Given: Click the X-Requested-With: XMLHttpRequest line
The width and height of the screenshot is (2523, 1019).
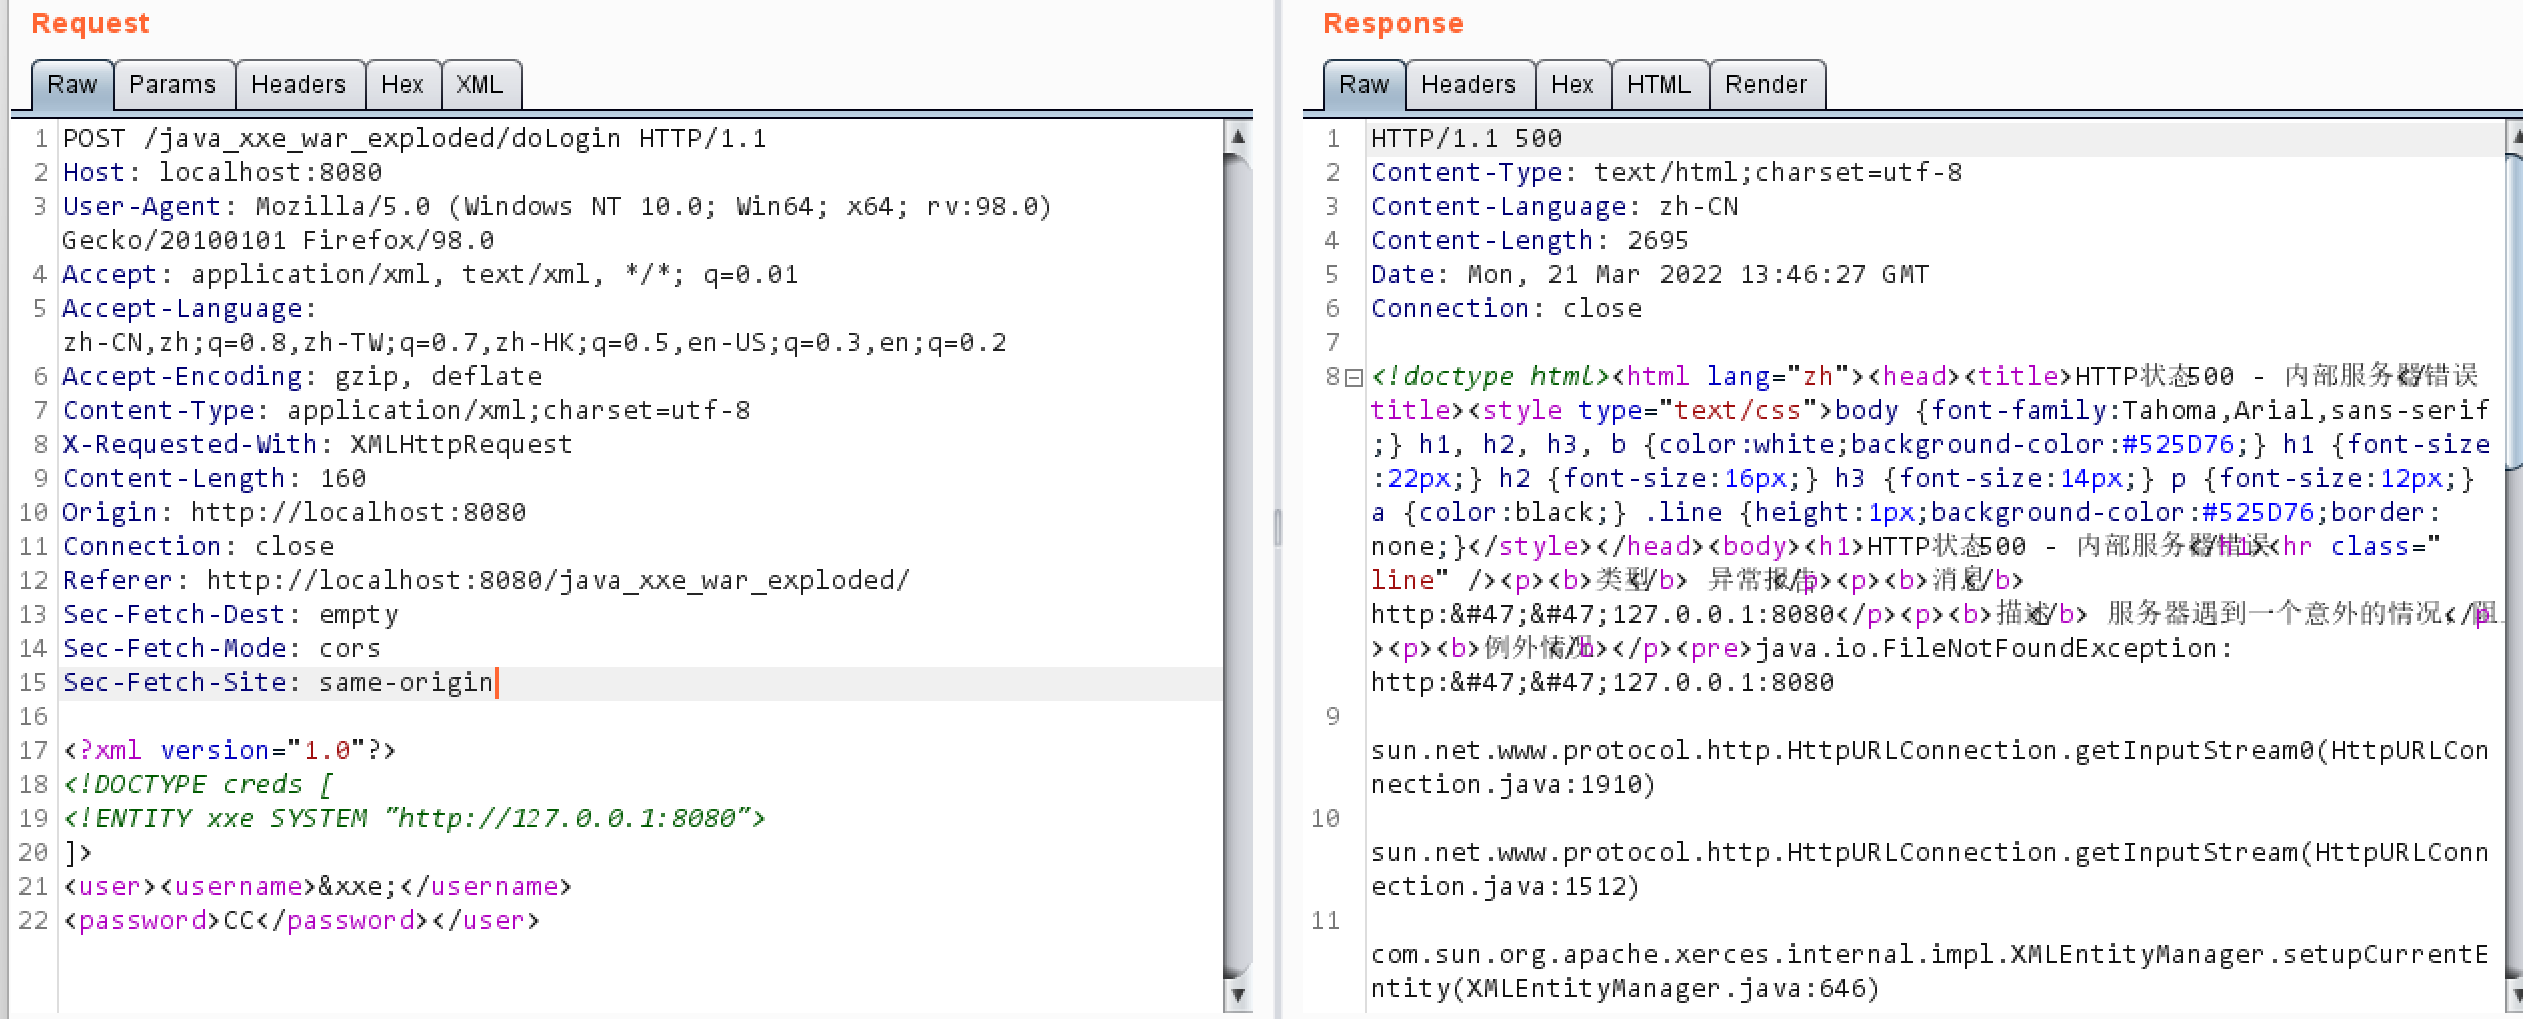Looking at the screenshot, I should [x=318, y=444].
